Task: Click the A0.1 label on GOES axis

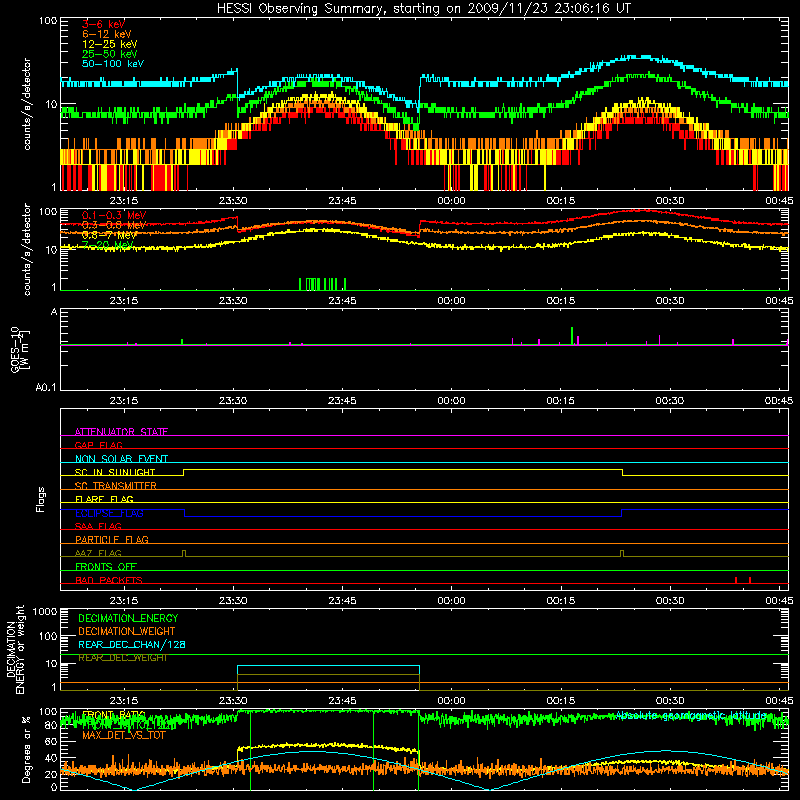Action: coord(46,388)
